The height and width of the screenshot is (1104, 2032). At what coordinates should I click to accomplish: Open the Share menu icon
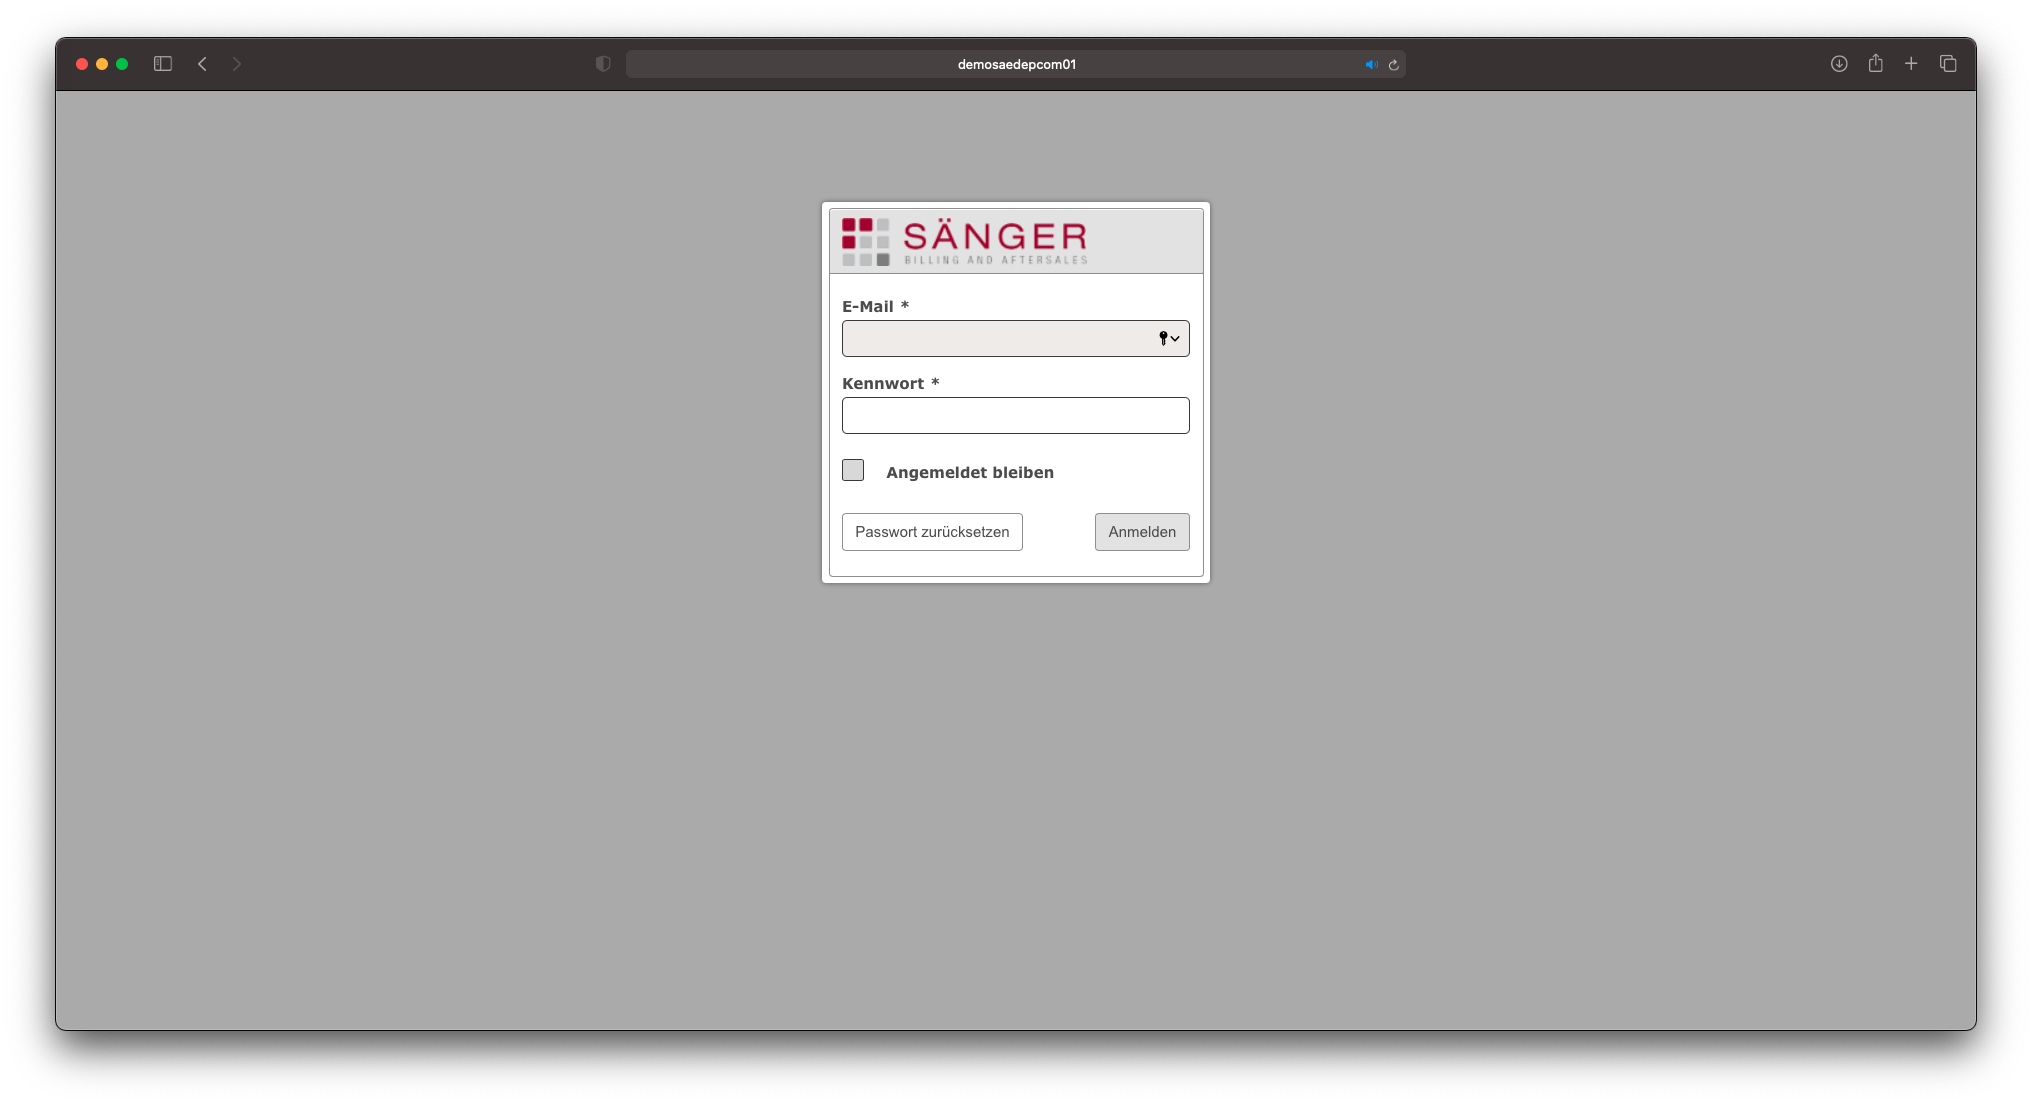pyautogui.click(x=1876, y=63)
